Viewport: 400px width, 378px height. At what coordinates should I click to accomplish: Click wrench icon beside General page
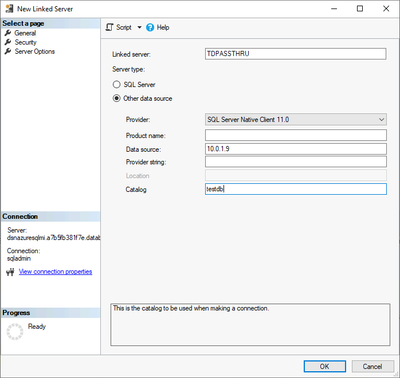pyautogui.click(x=8, y=33)
